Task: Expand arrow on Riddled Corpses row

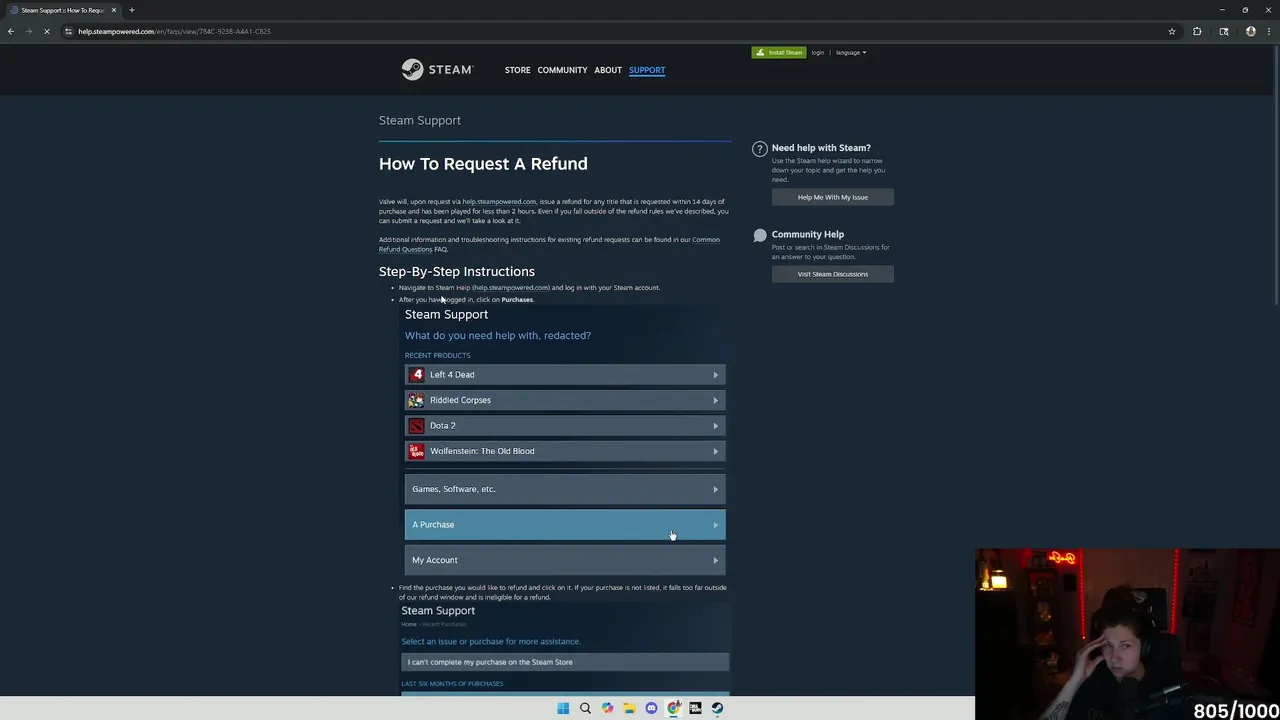Action: click(x=715, y=400)
